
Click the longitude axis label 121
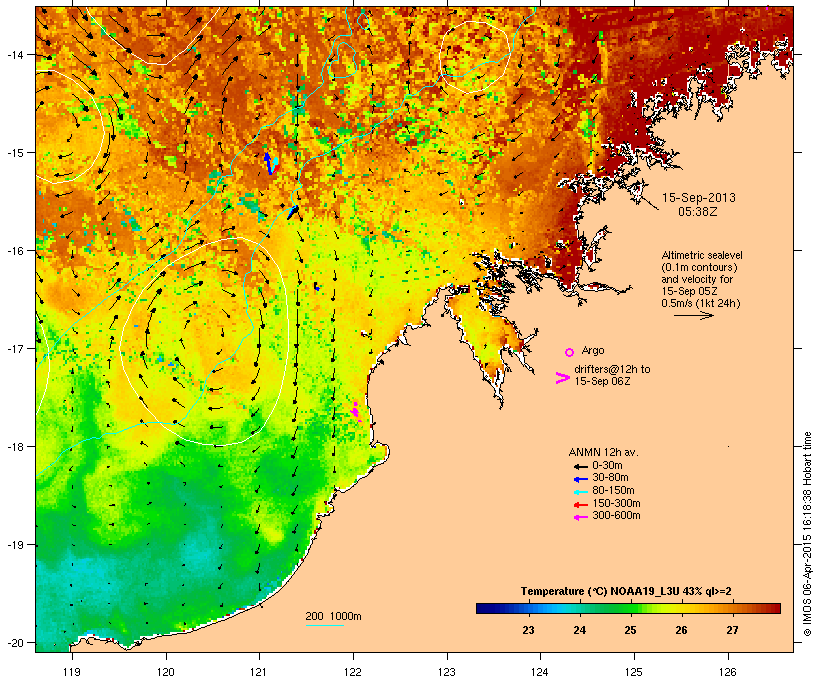[259, 672]
